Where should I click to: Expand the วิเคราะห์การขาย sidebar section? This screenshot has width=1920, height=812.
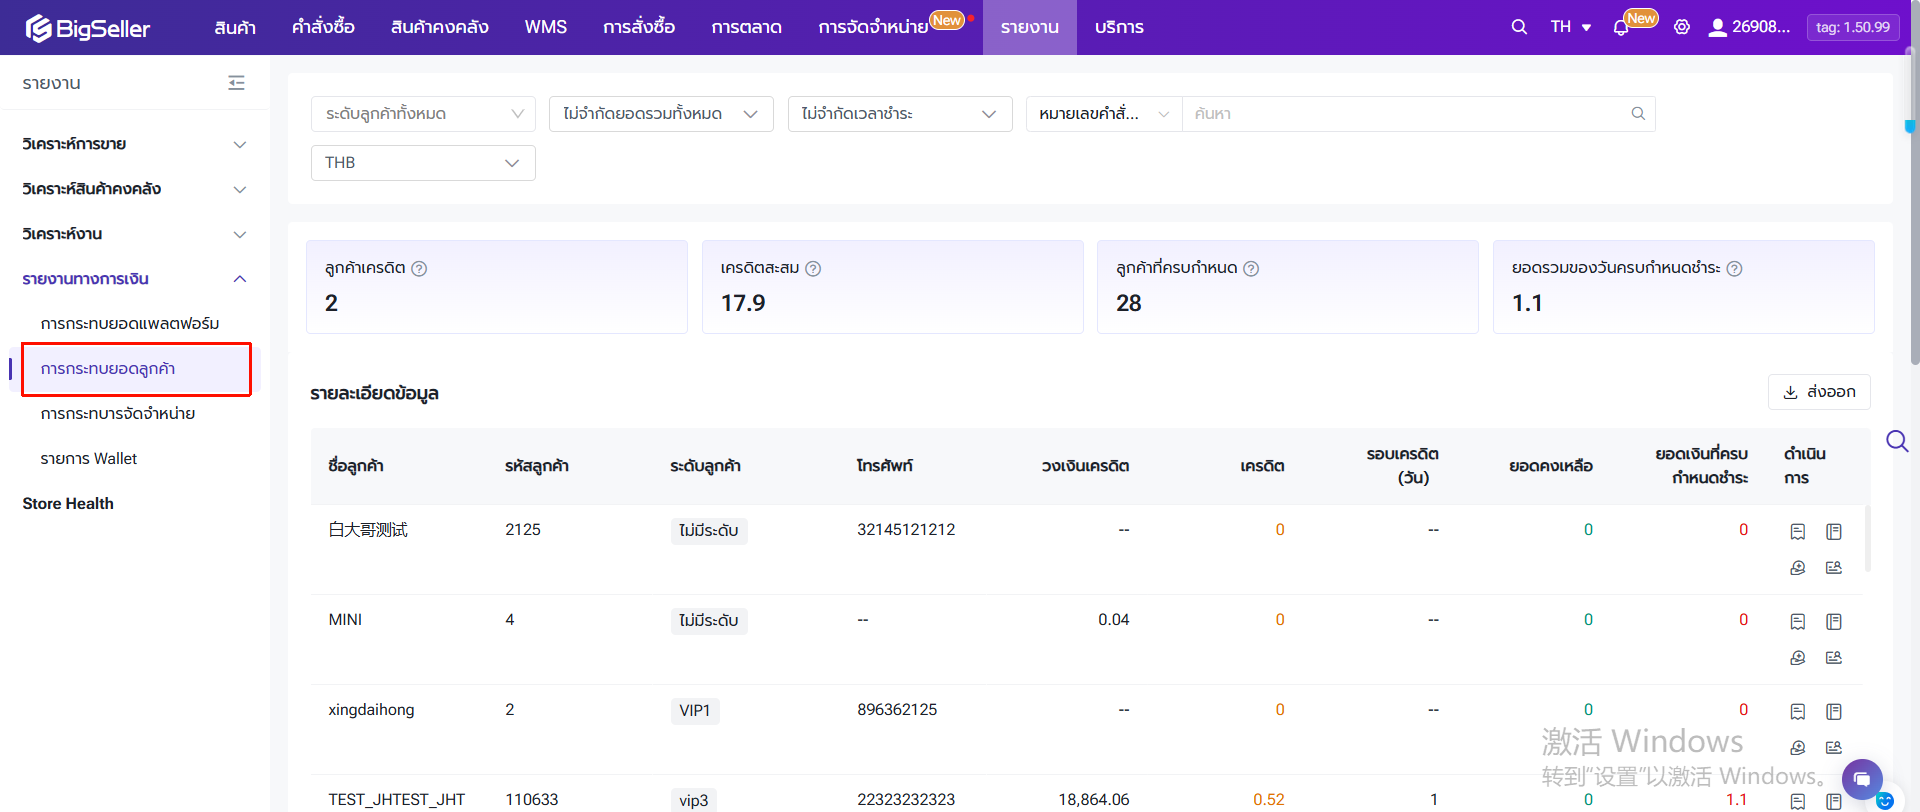[x=134, y=144]
